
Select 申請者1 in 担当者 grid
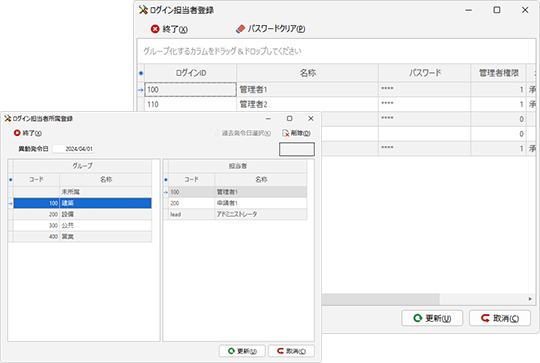pos(261,203)
